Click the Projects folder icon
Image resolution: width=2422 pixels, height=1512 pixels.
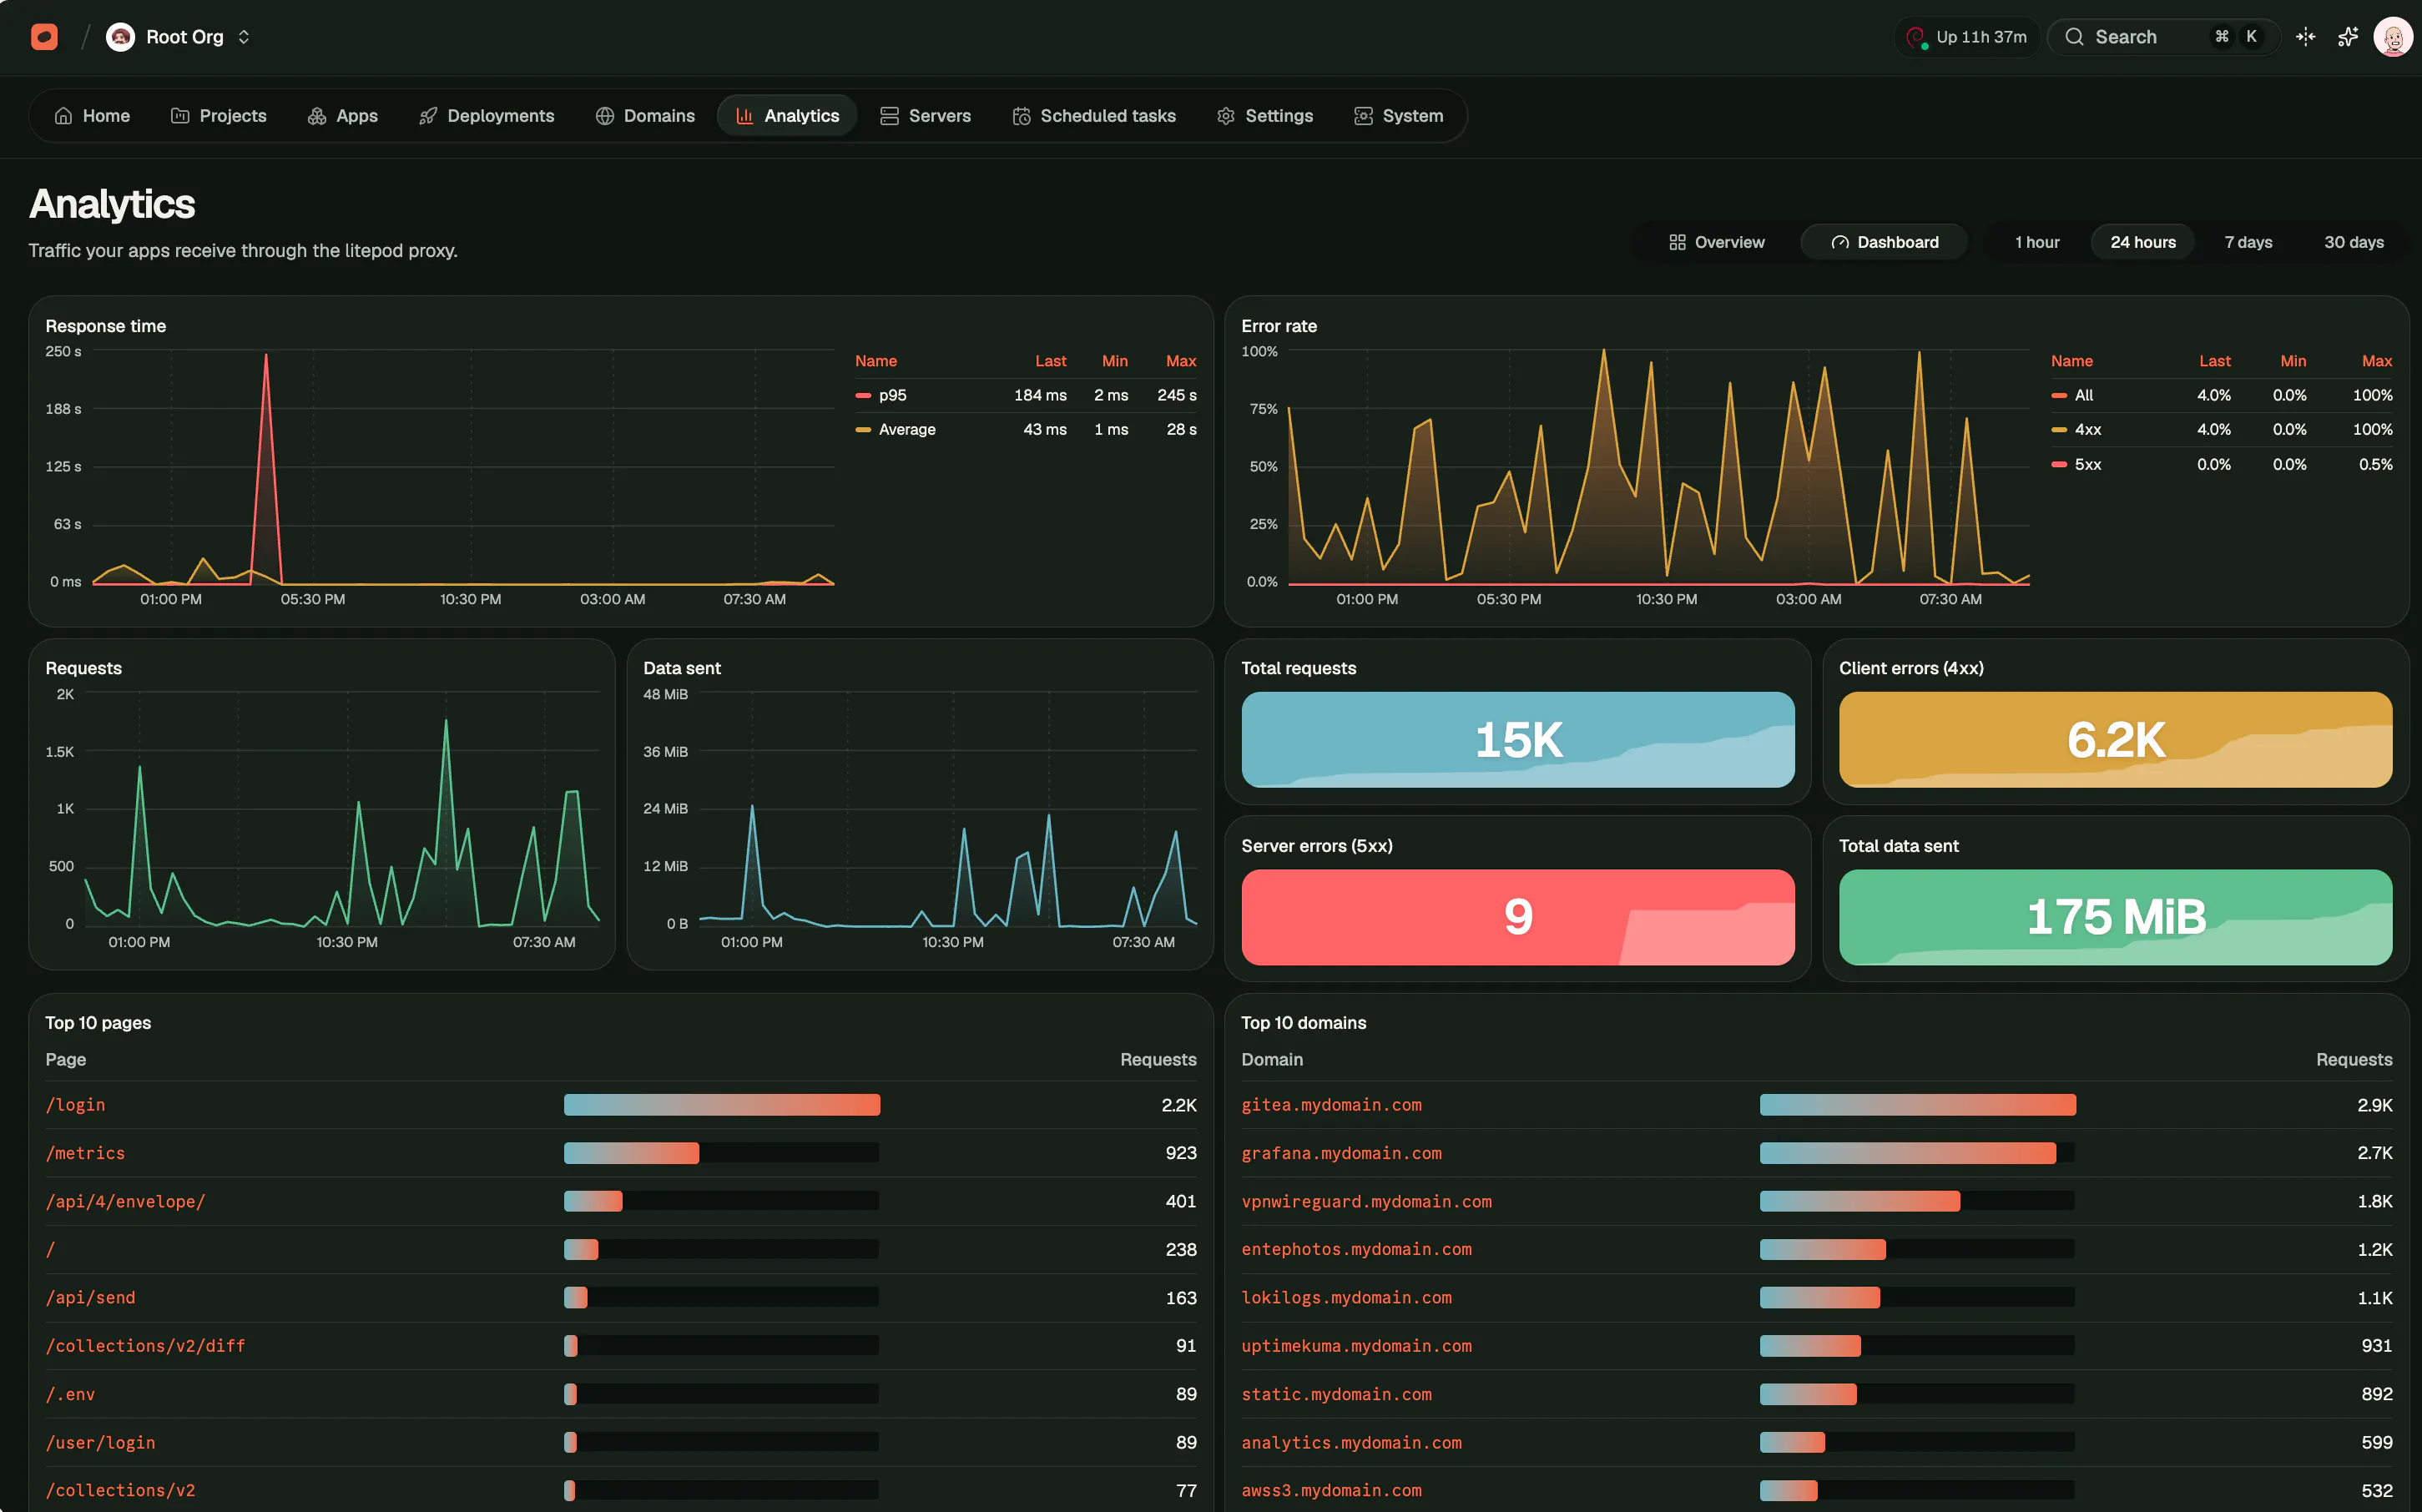tap(180, 116)
